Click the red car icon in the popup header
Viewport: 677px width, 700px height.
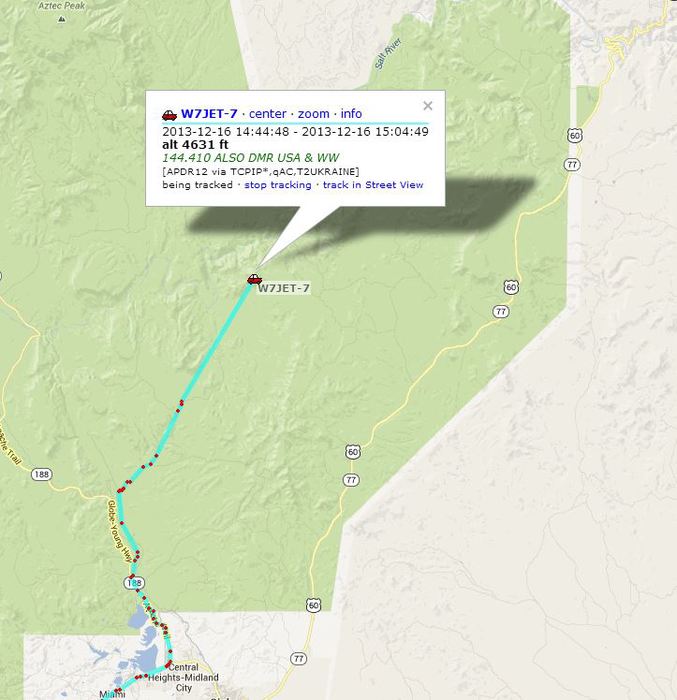169,115
